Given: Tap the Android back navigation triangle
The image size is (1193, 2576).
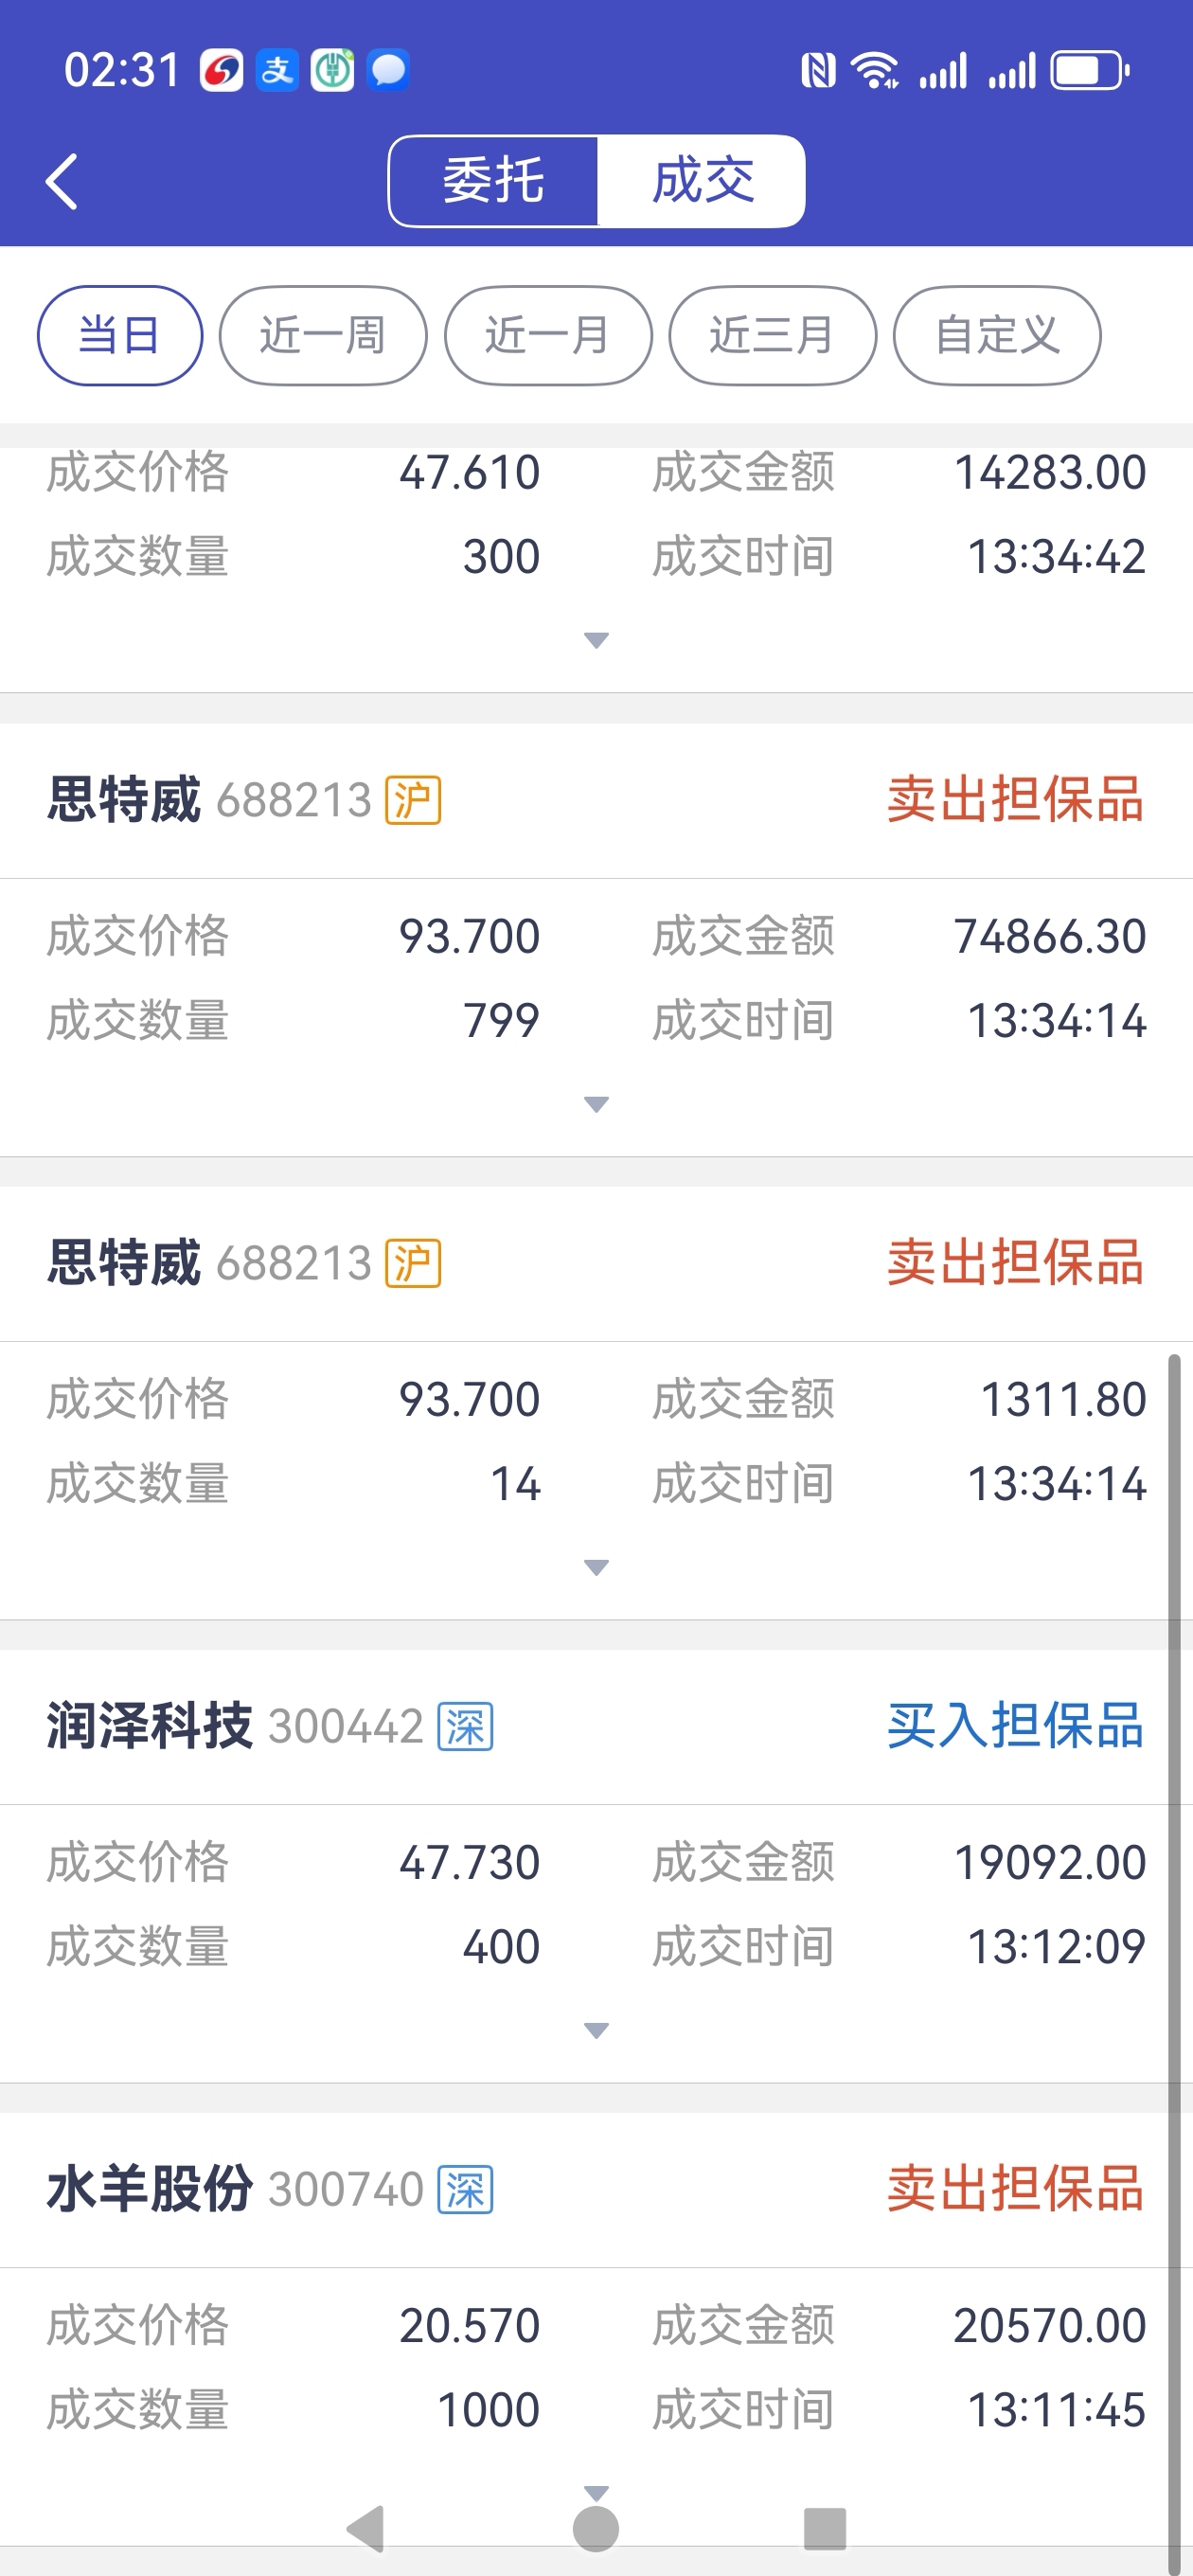Looking at the screenshot, I should tap(366, 2527).
